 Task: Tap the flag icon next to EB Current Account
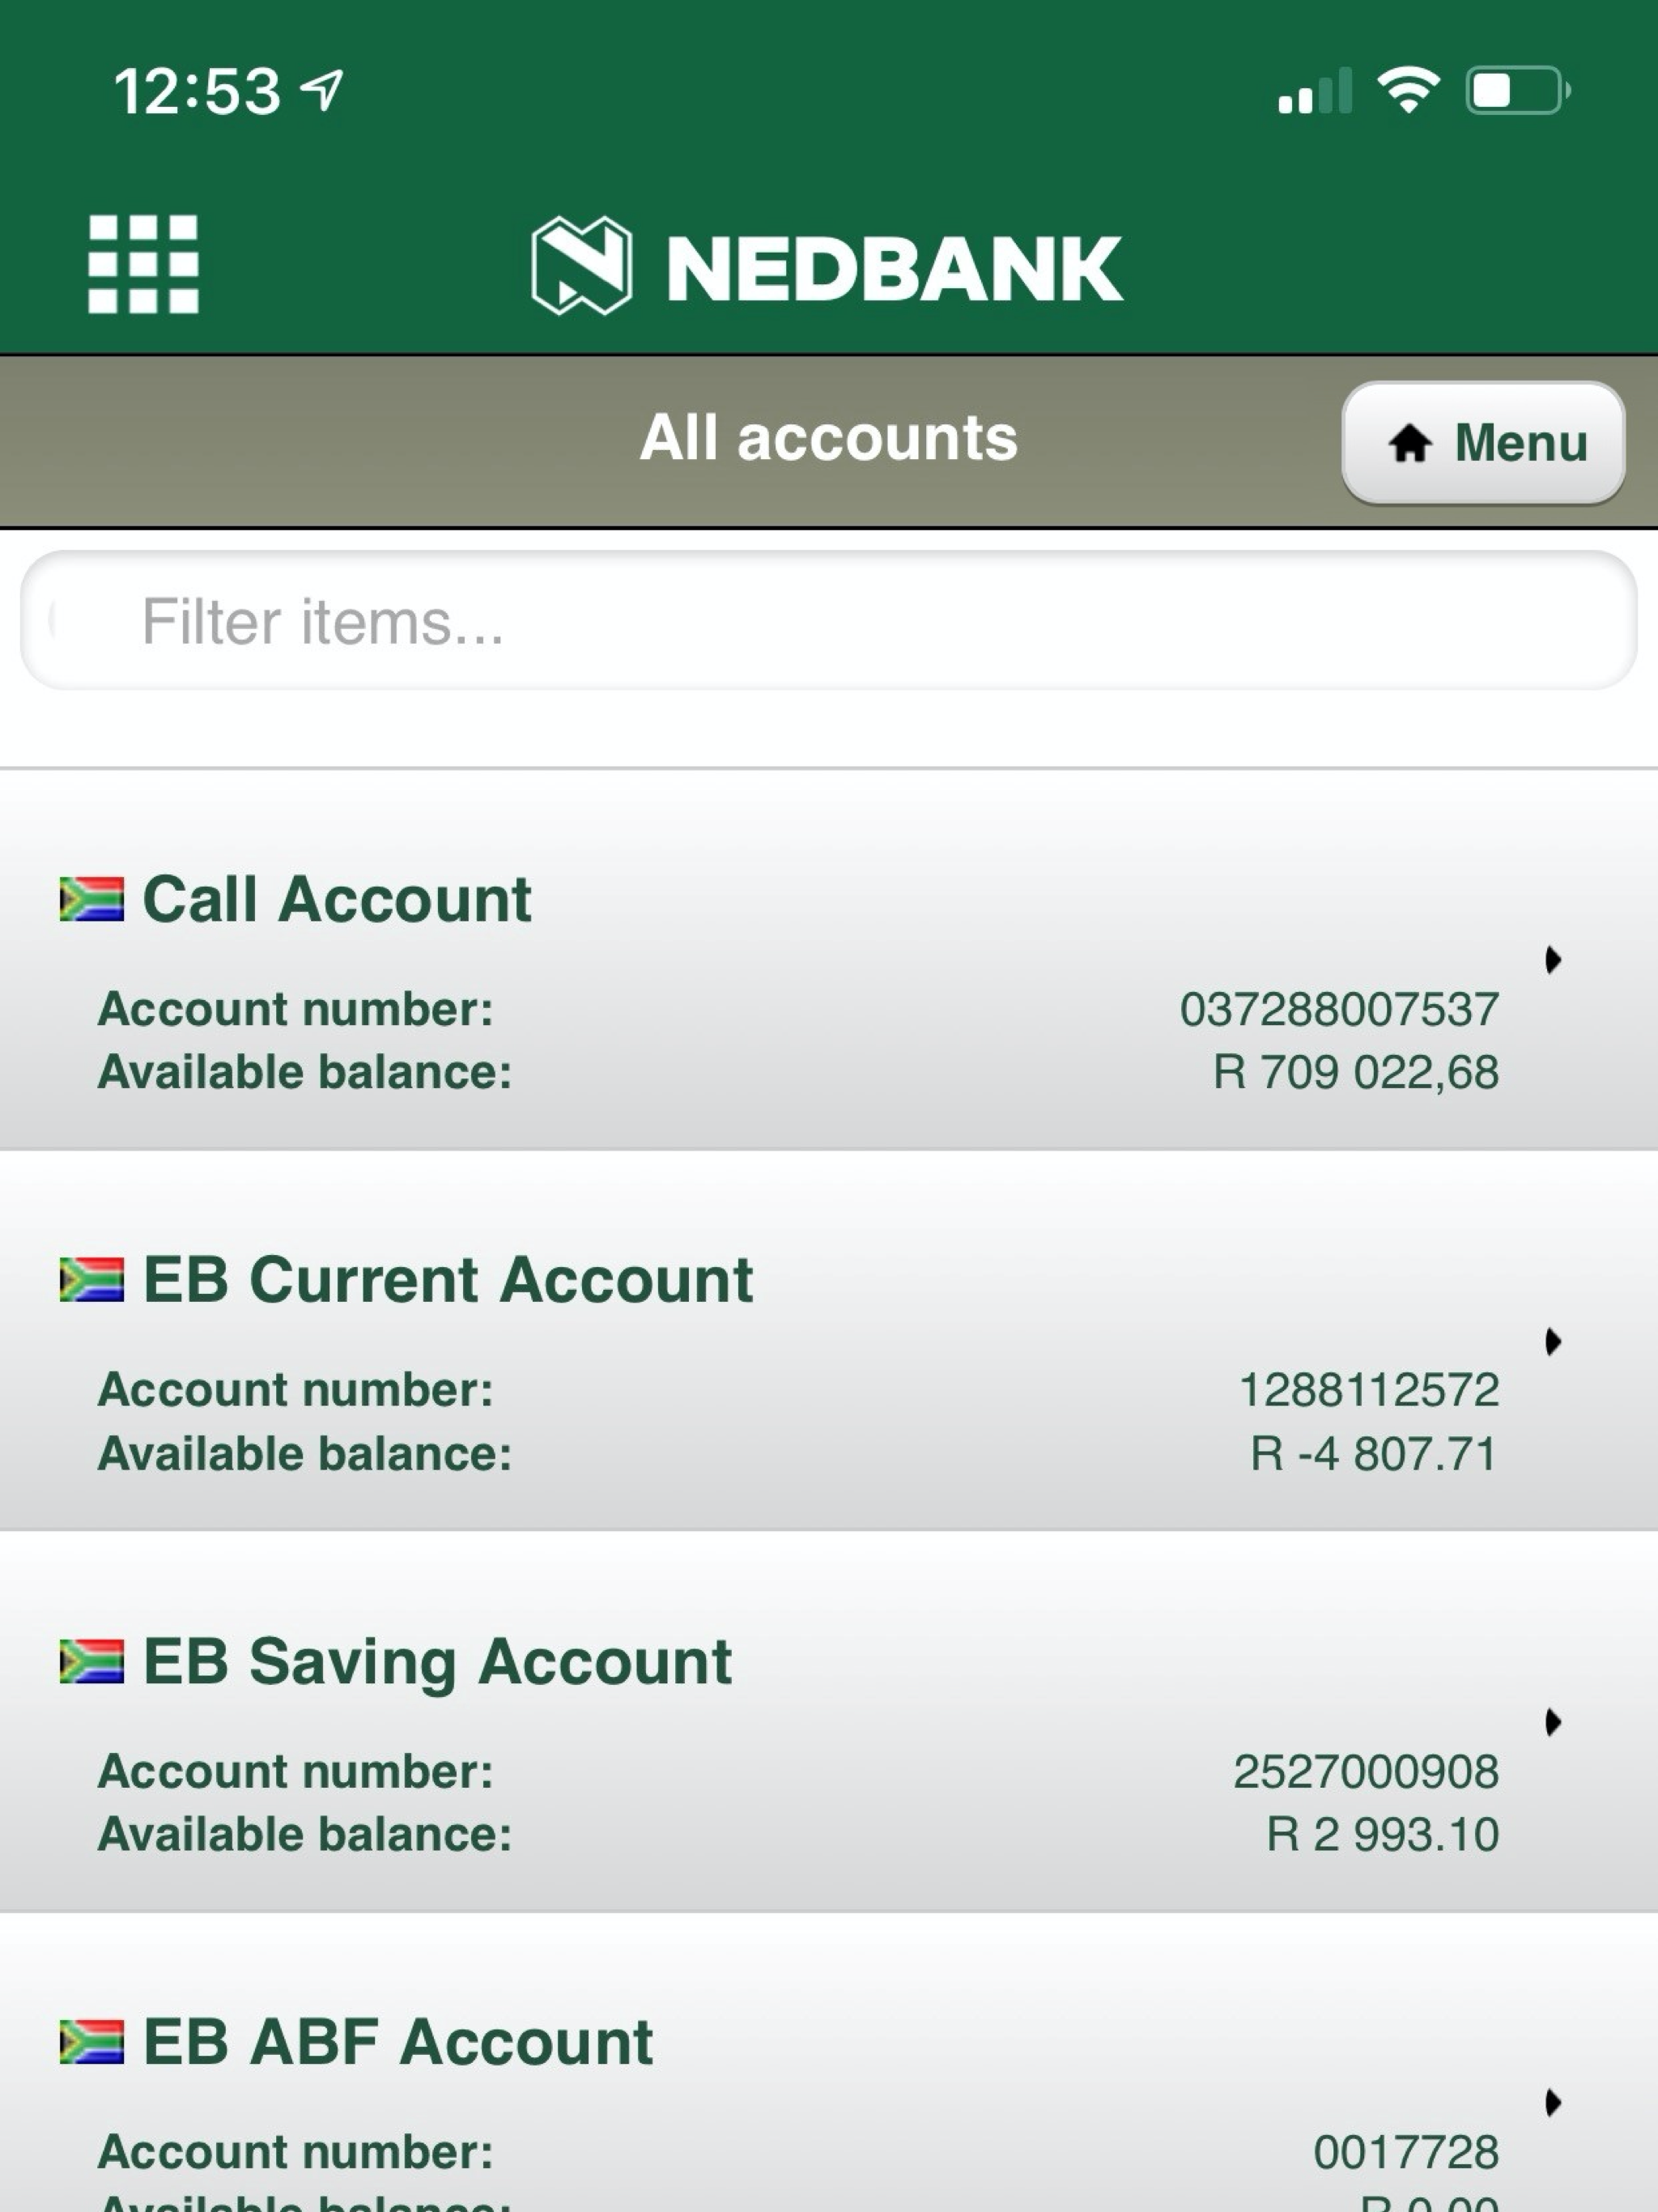point(92,1280)
